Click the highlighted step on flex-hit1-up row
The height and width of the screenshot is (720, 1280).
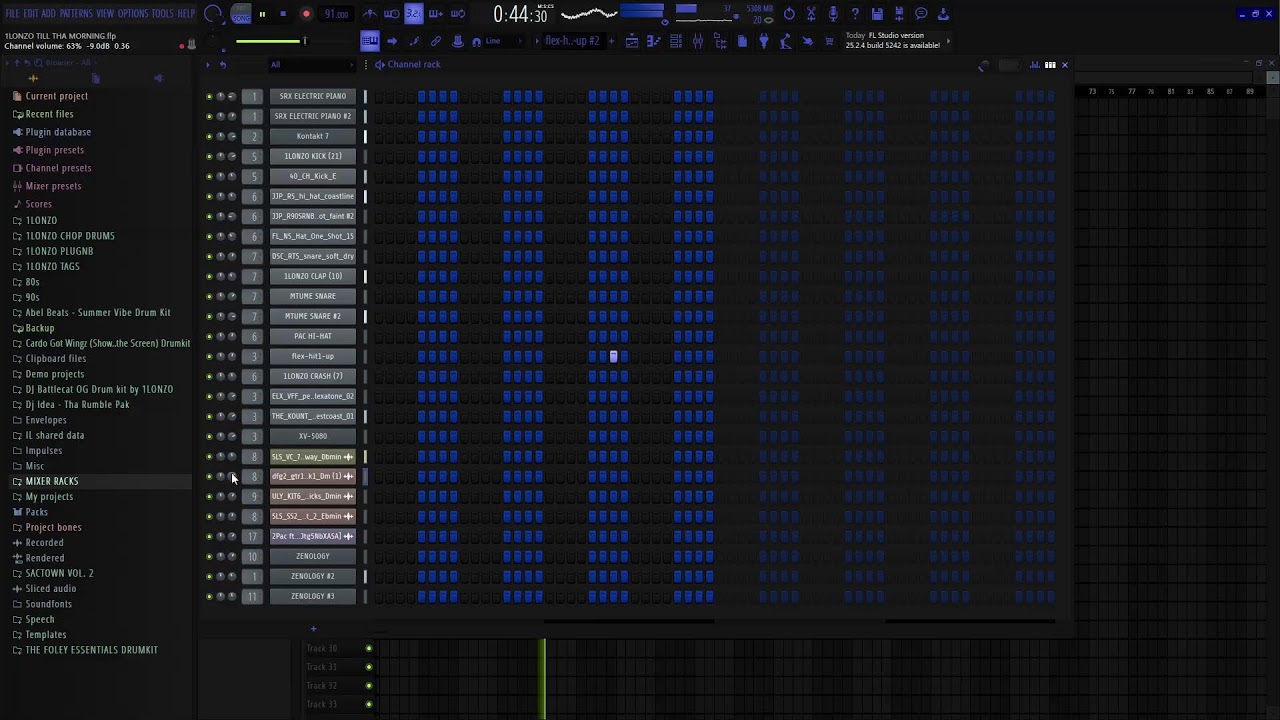click(x=614, y=356)
